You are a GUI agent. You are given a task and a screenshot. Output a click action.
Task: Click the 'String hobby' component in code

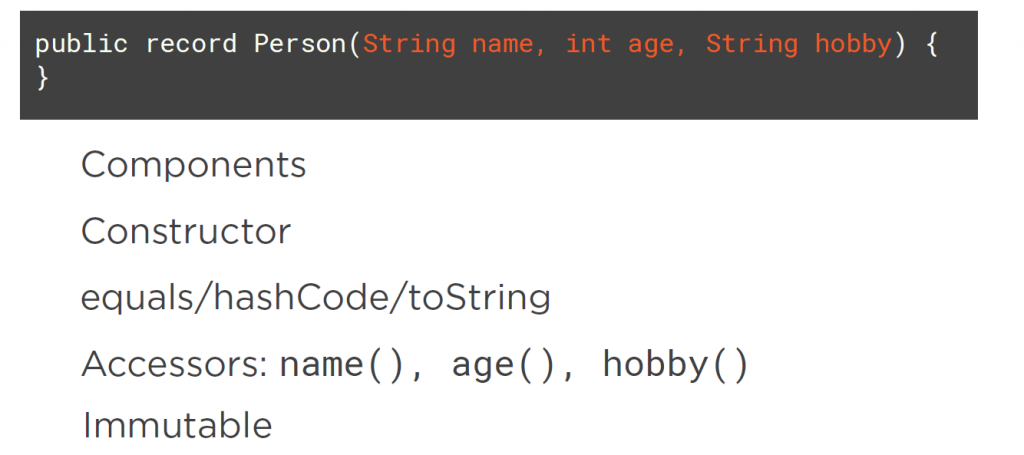[x=799, y=44]
